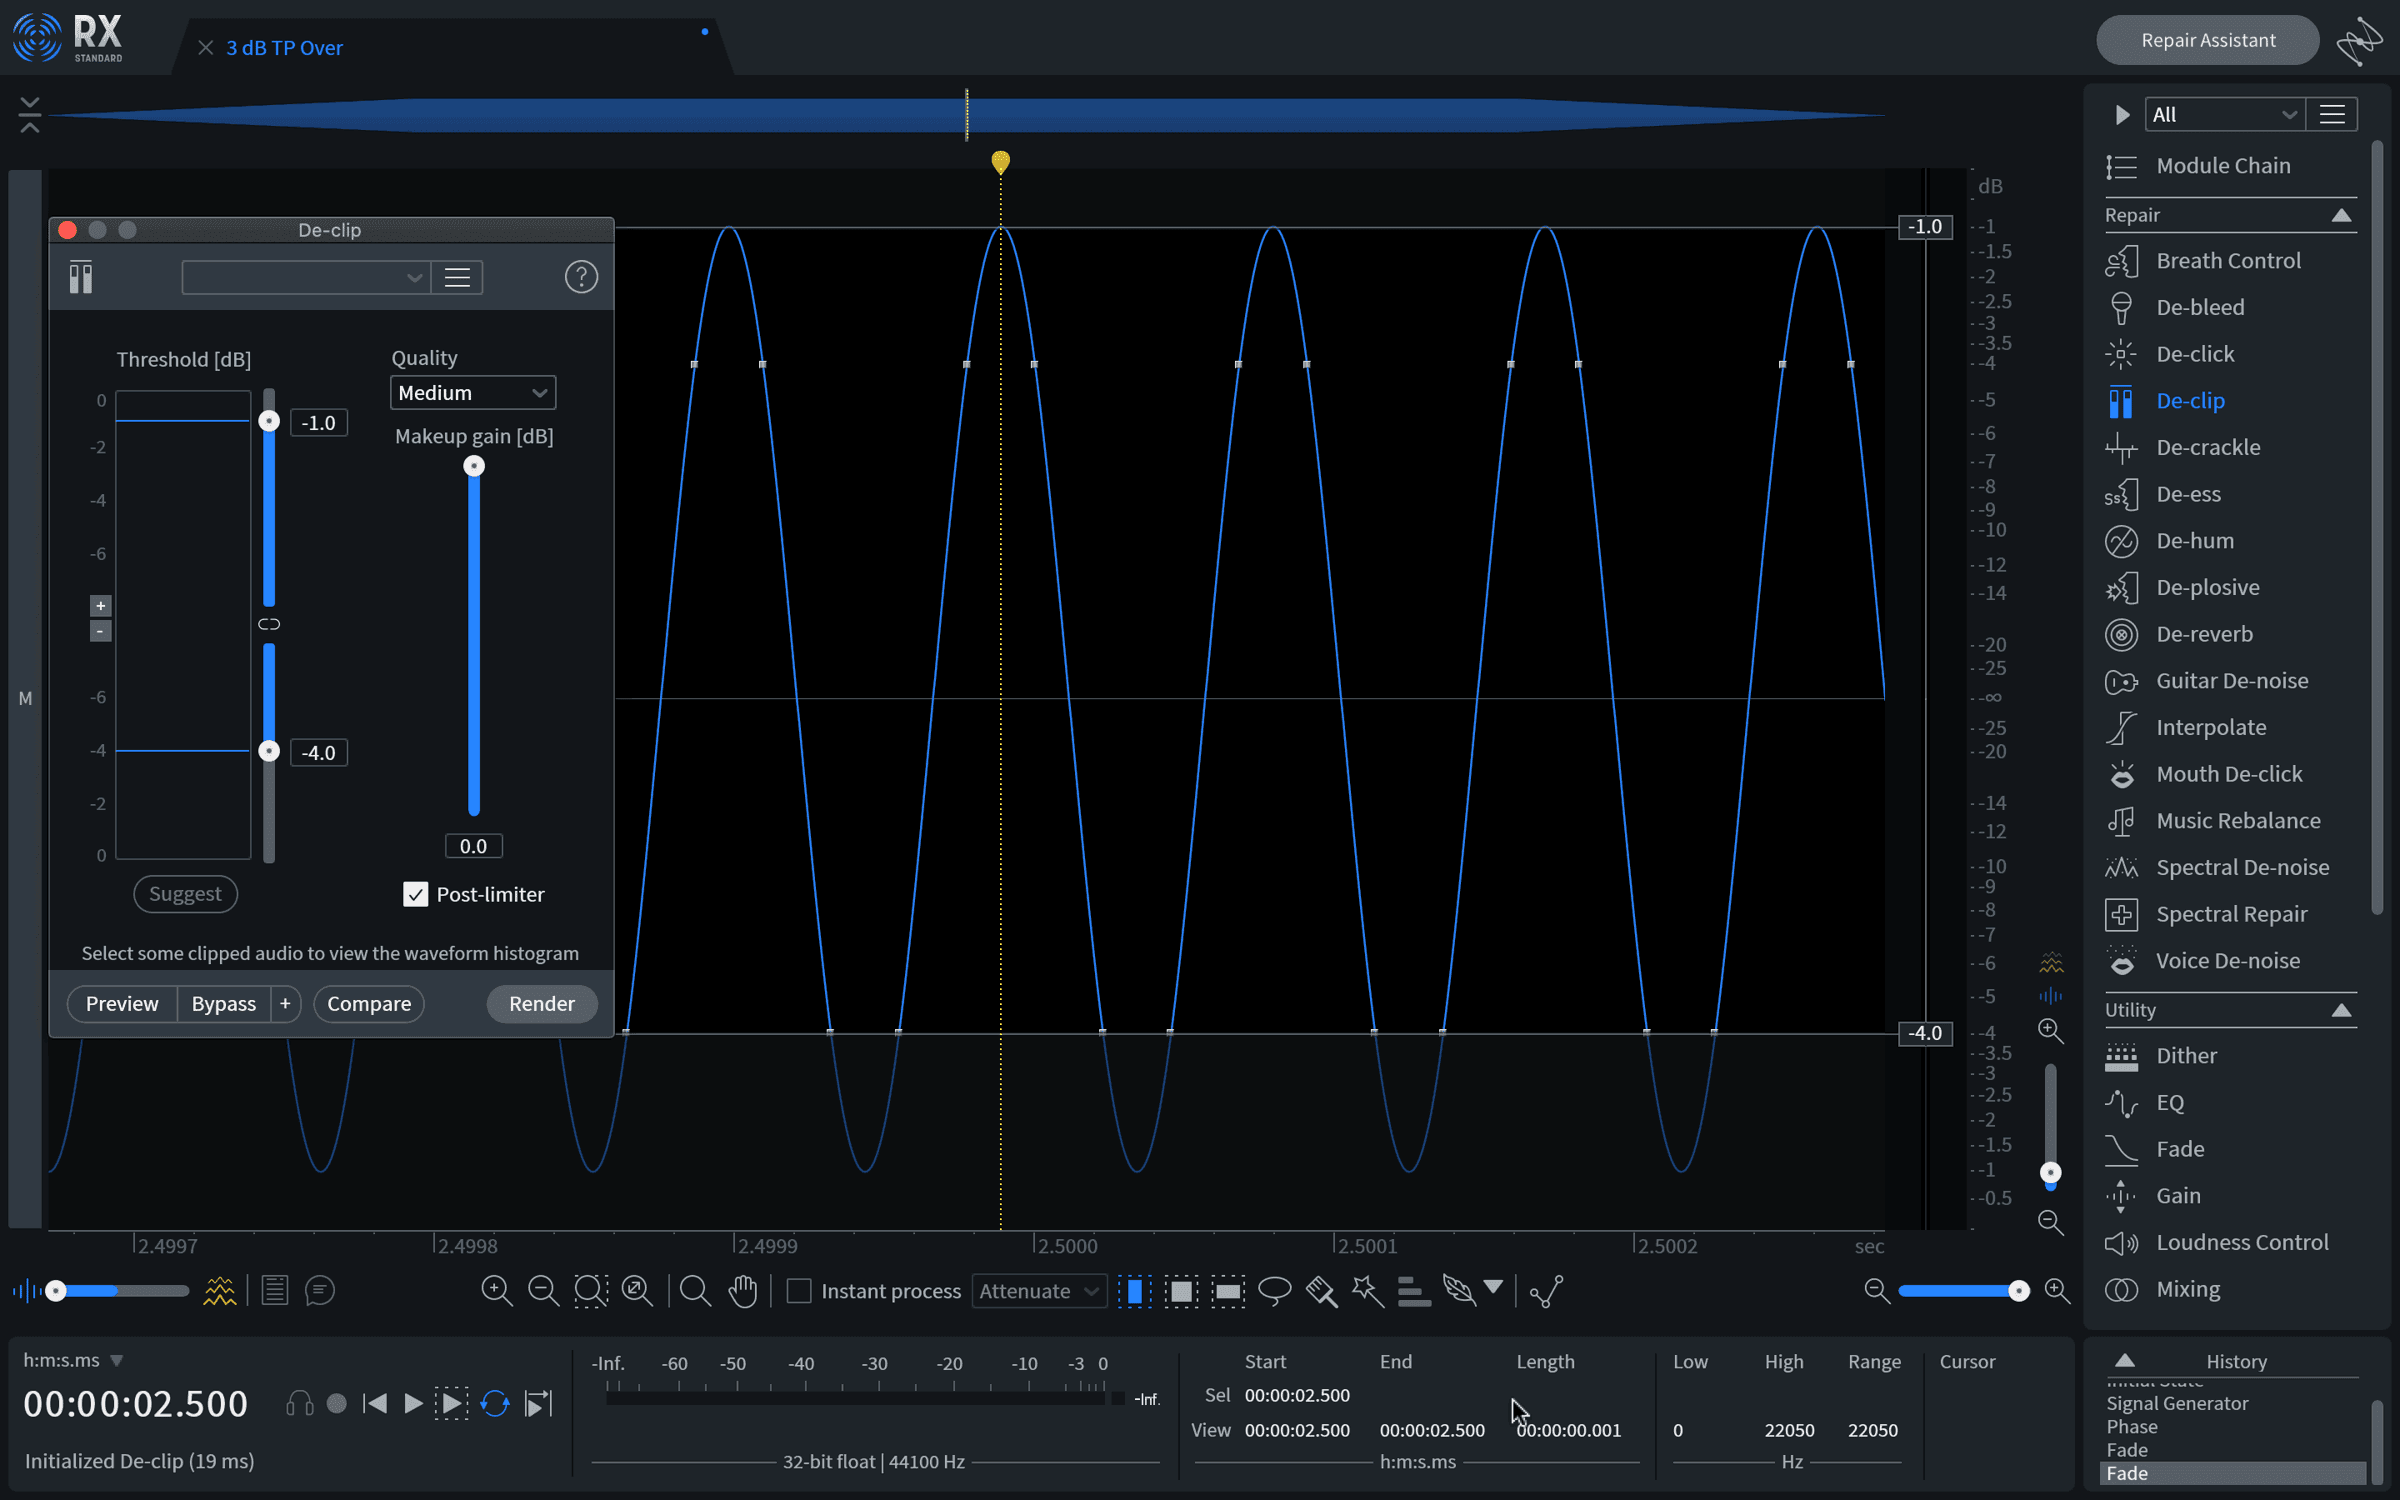Open time format h:m:s.ms dropdown
The width and height of the screenshot is (2400, 1500).
(x=116, y=1361)
